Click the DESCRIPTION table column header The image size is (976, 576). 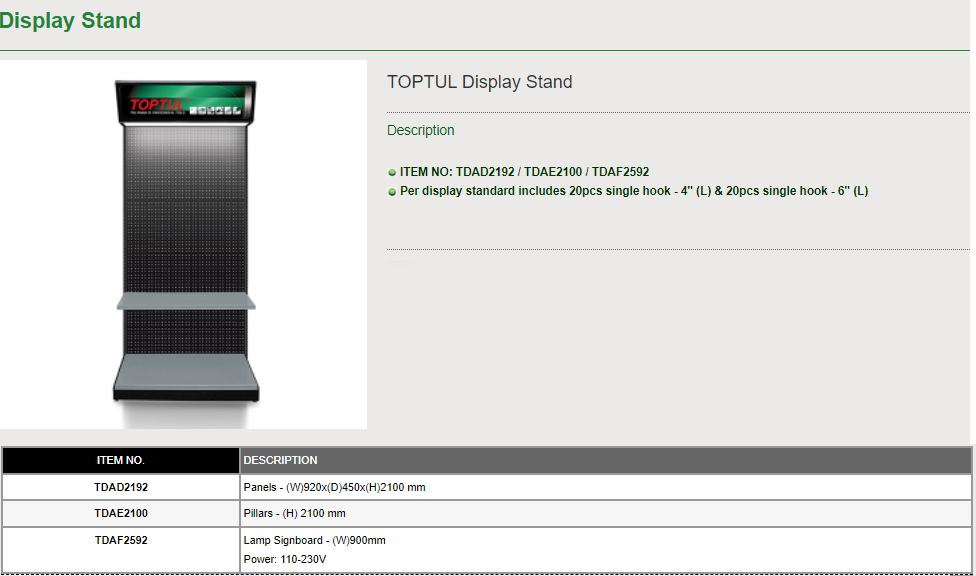(606, 460)
